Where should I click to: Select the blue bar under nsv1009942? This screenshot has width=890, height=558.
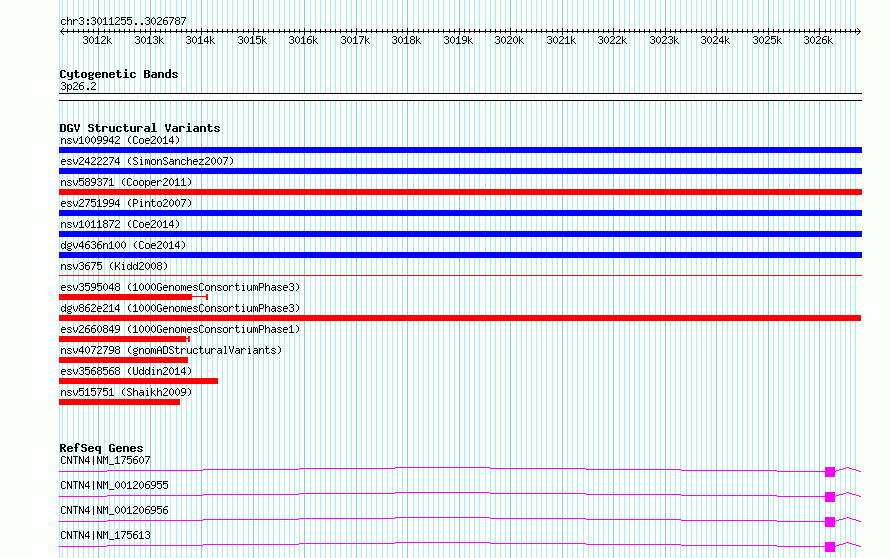point(460,150)
